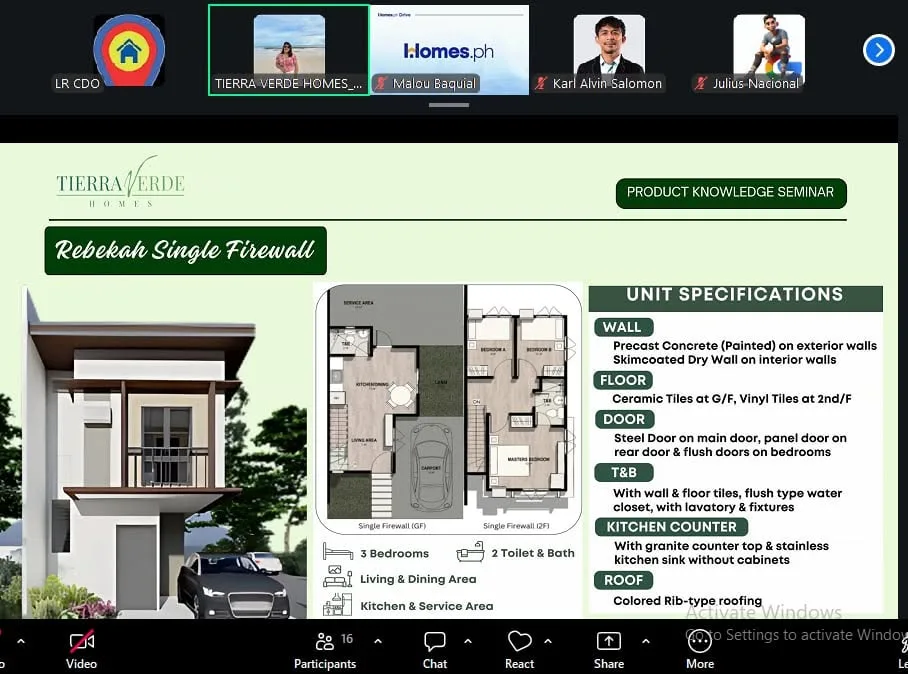
Task: Show next participants with blue arrow
Action: point(878,50)
